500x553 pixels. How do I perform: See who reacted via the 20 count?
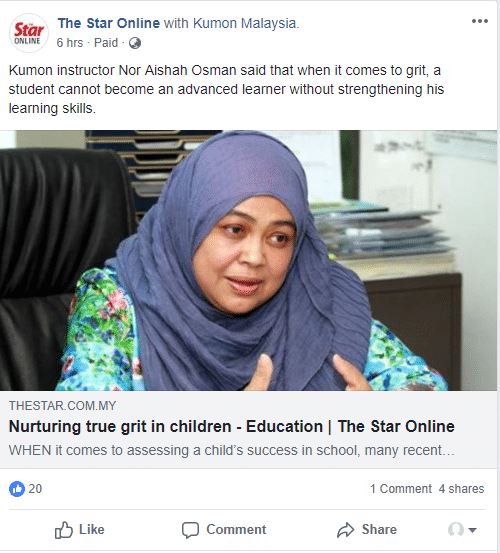[x=35, y=489]
